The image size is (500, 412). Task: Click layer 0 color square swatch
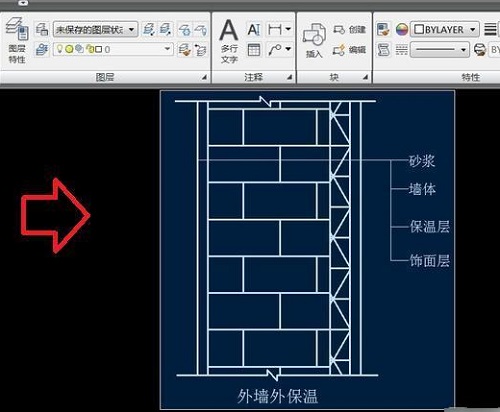point(98,50)
